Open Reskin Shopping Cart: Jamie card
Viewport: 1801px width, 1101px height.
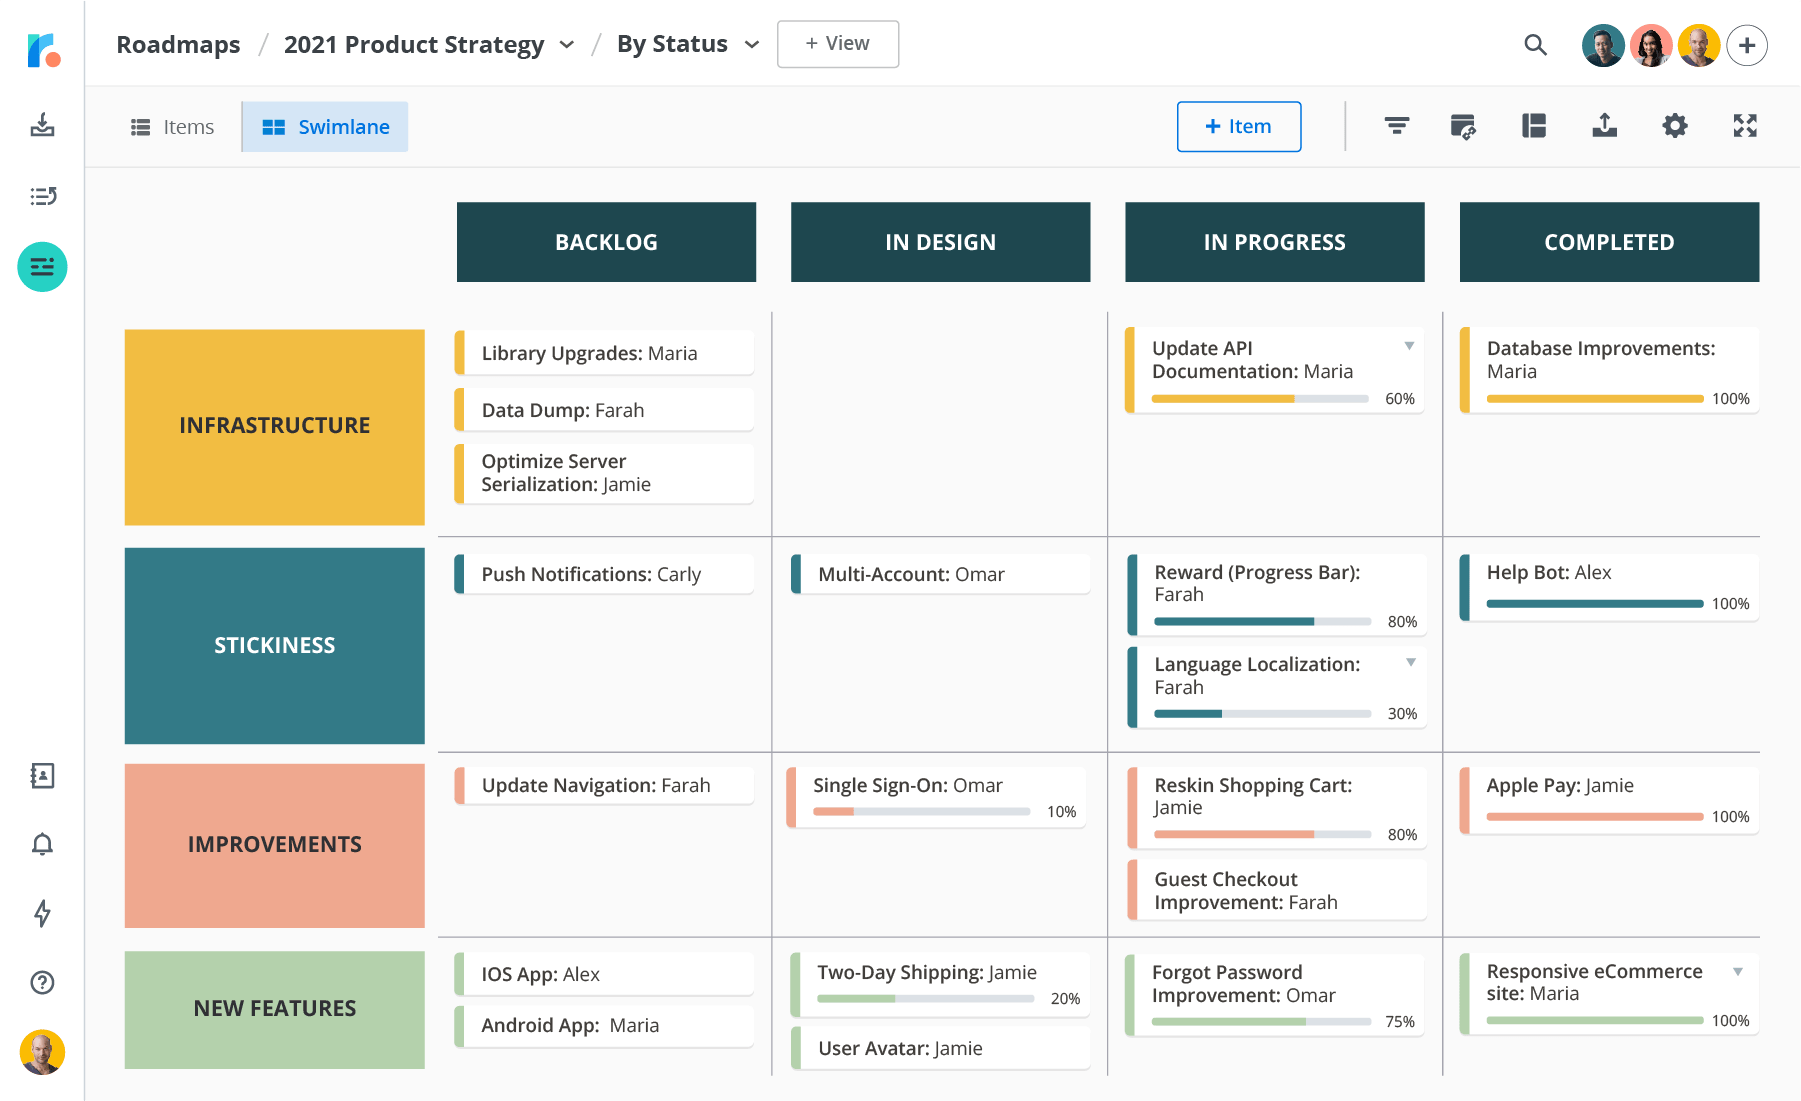pyautogui.click(x=1277, y=808)
